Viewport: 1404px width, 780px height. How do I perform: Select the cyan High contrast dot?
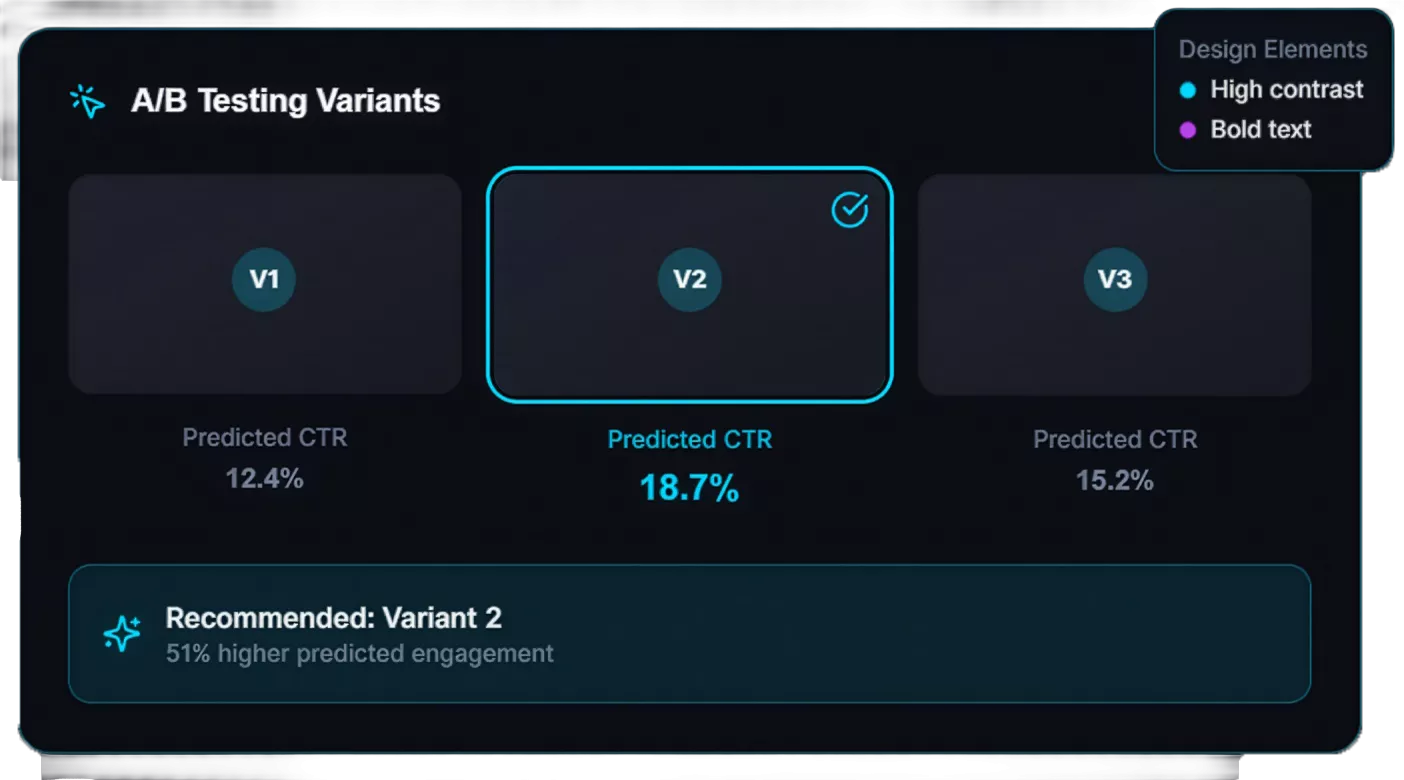tap(1188, 90)
